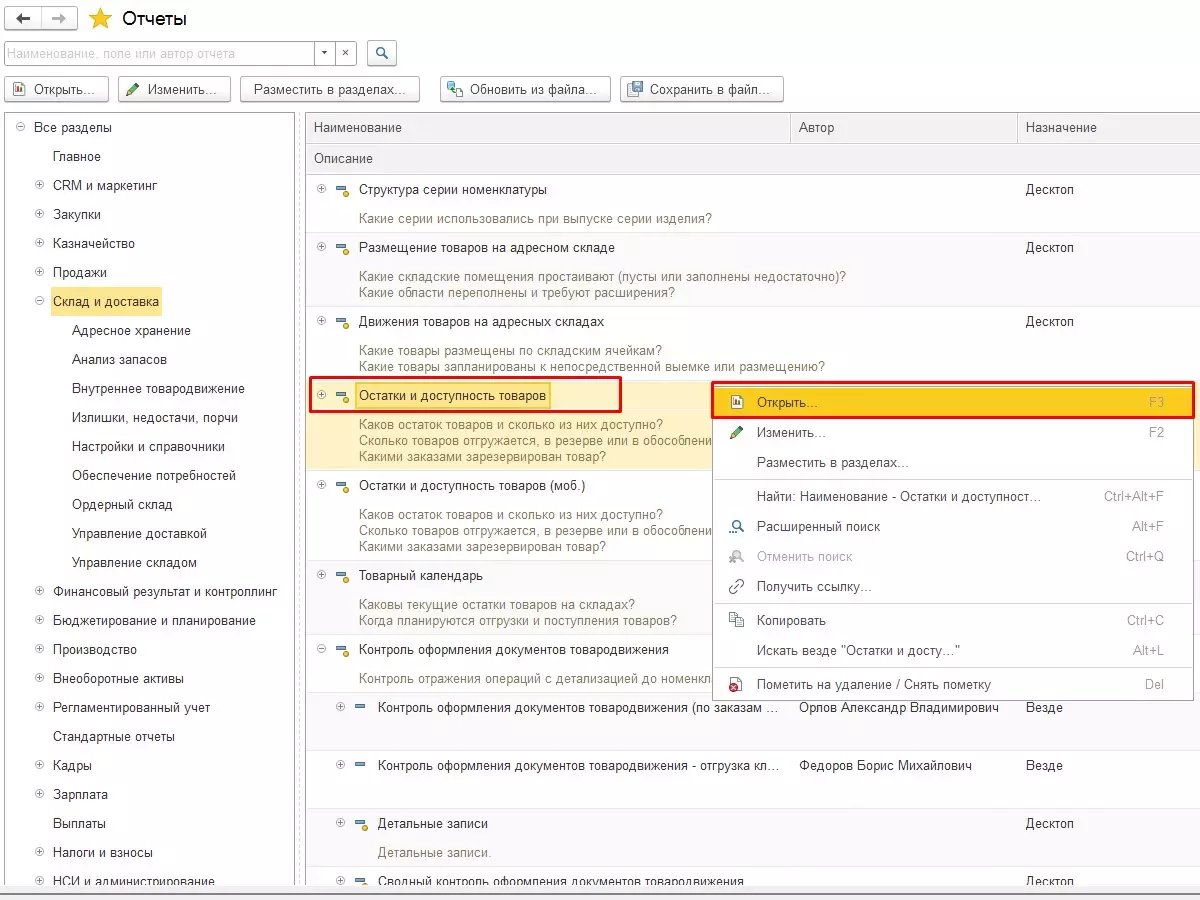
Task: Select Главное in the sections tree
Action: click(77, 156)
